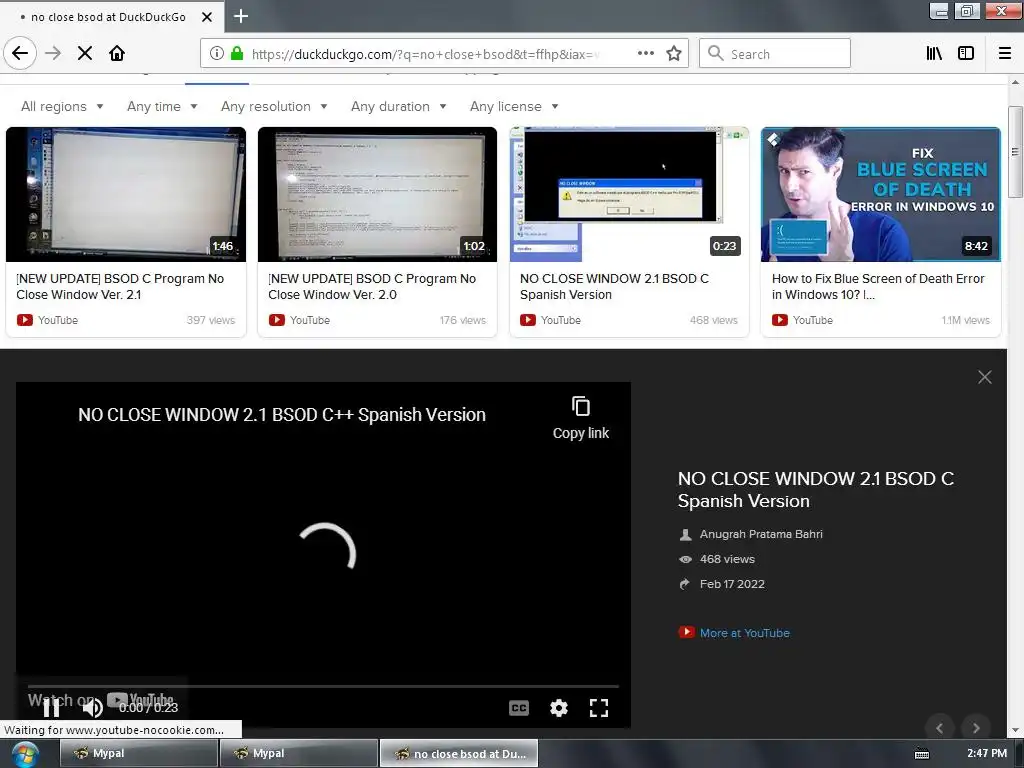Enter fullscreen with the player icon
This screenshot has height=768, width=1024.
point(598,708)
